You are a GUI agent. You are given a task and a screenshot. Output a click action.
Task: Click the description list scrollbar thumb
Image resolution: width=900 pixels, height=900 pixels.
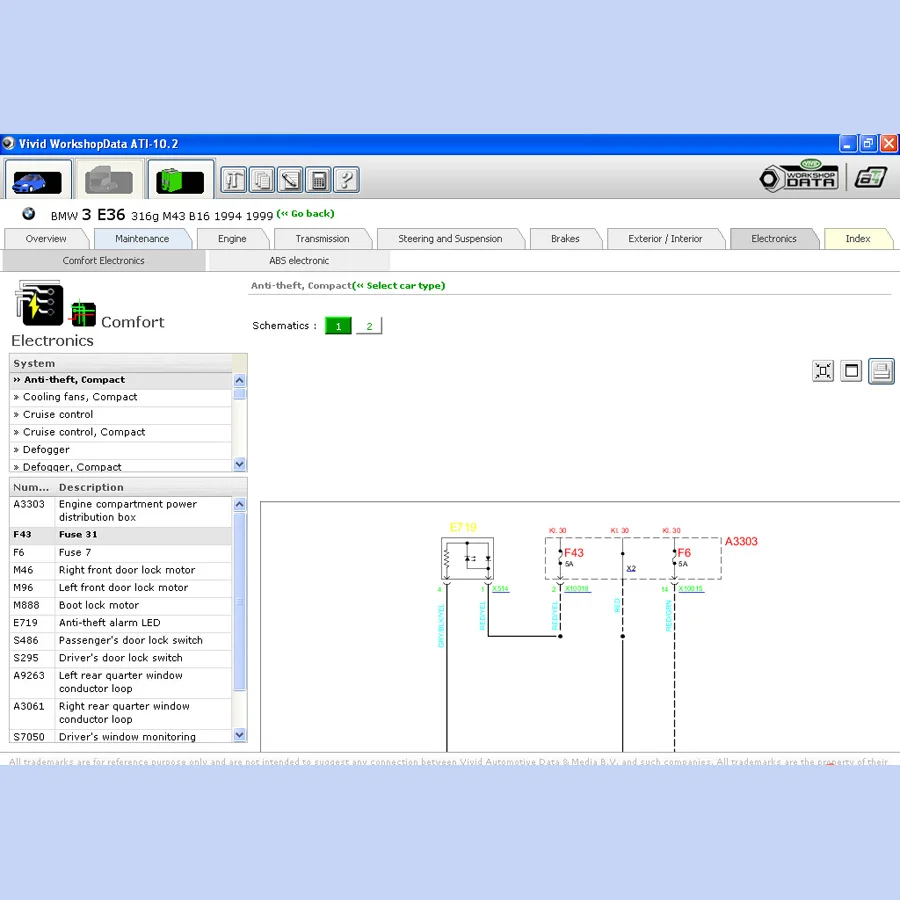(x=239, y=601)
